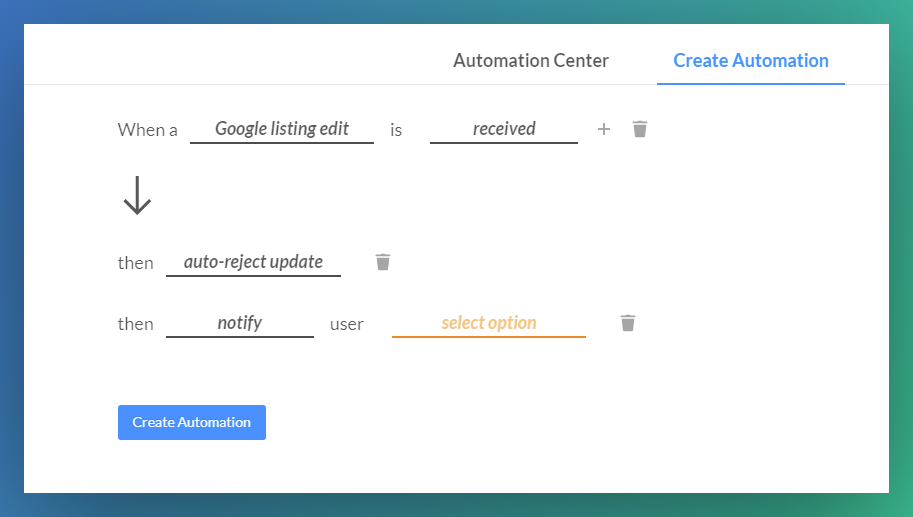The image size is (913, 517).
Task: Click the then label before notify
Action: [135, 324]
